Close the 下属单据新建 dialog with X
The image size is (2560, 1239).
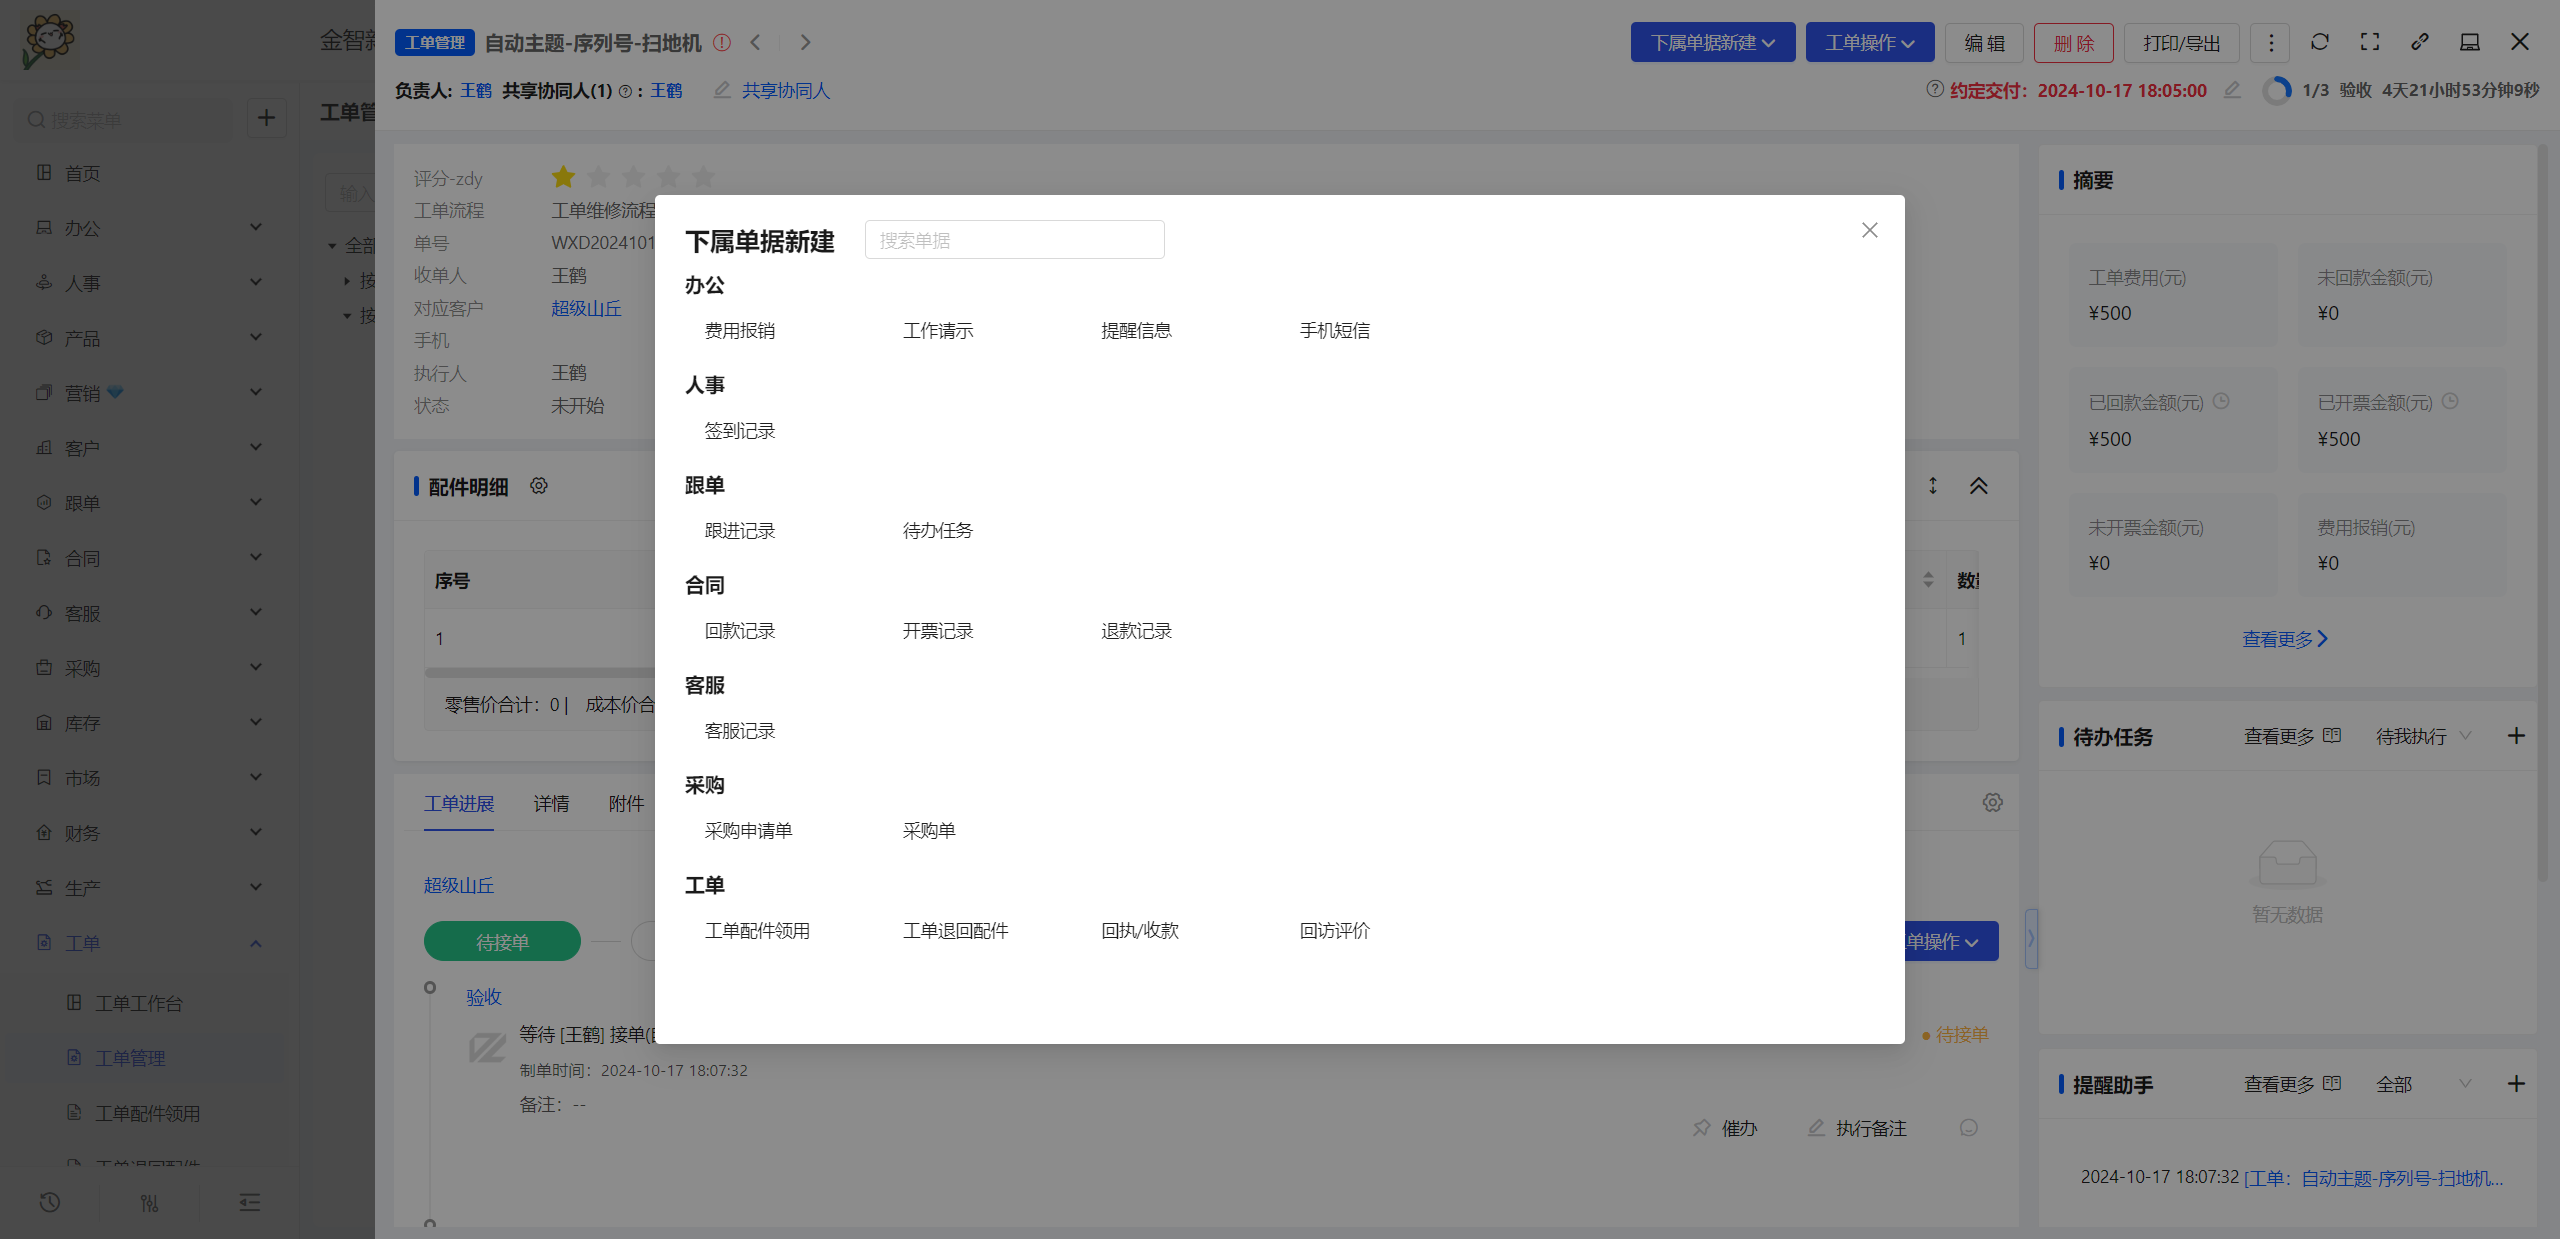[1869, 230]
